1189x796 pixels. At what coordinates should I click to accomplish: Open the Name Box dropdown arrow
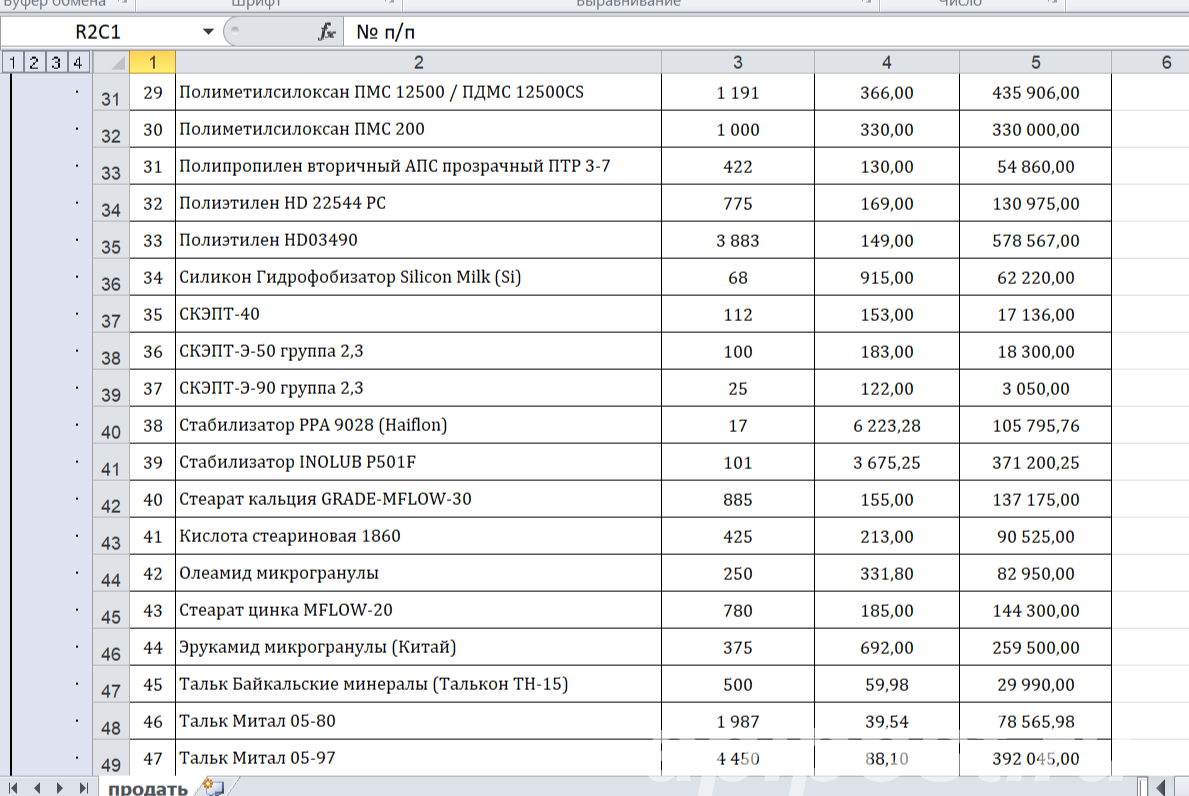point(208,32)
